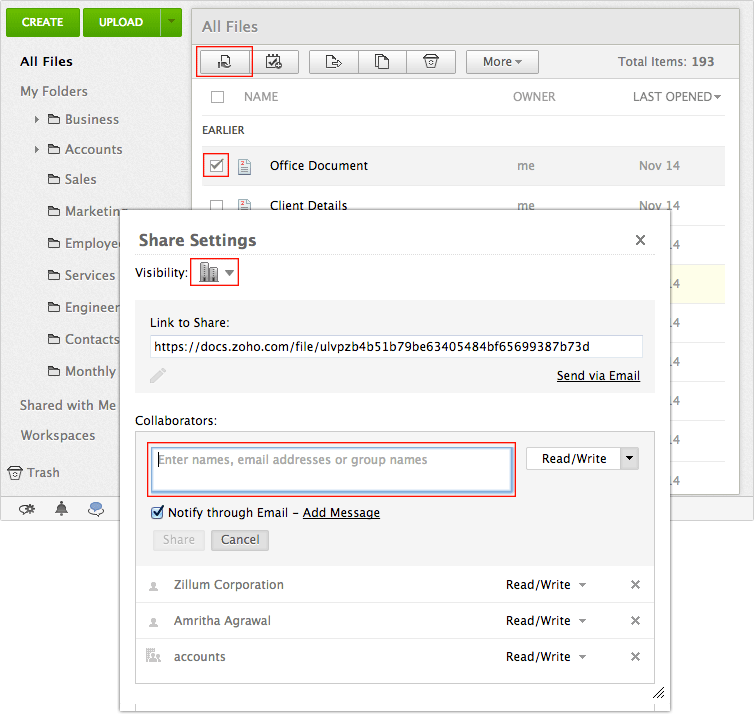This screenshot has width=754, height=714.
Task: Click the green CREATE button
Action: [x=43, y=22]
